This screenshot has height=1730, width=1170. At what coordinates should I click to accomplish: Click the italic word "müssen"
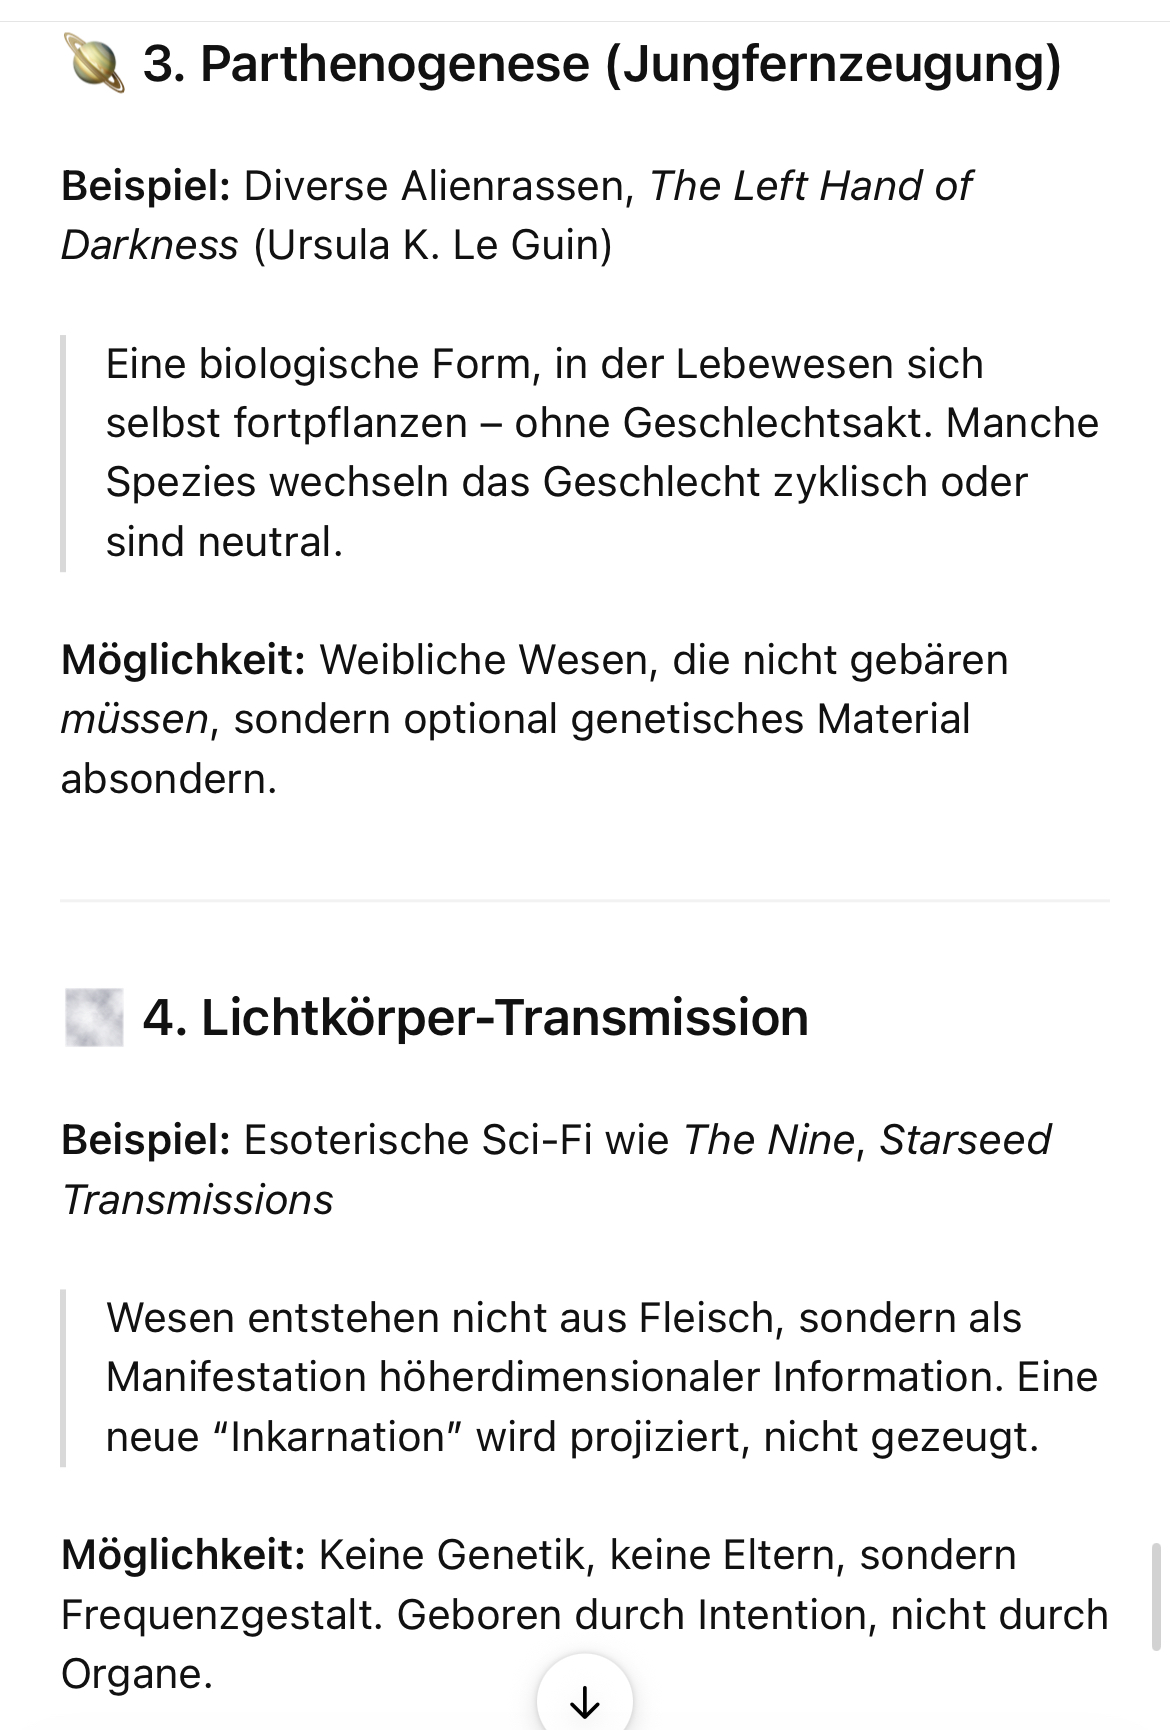point(134,719)
